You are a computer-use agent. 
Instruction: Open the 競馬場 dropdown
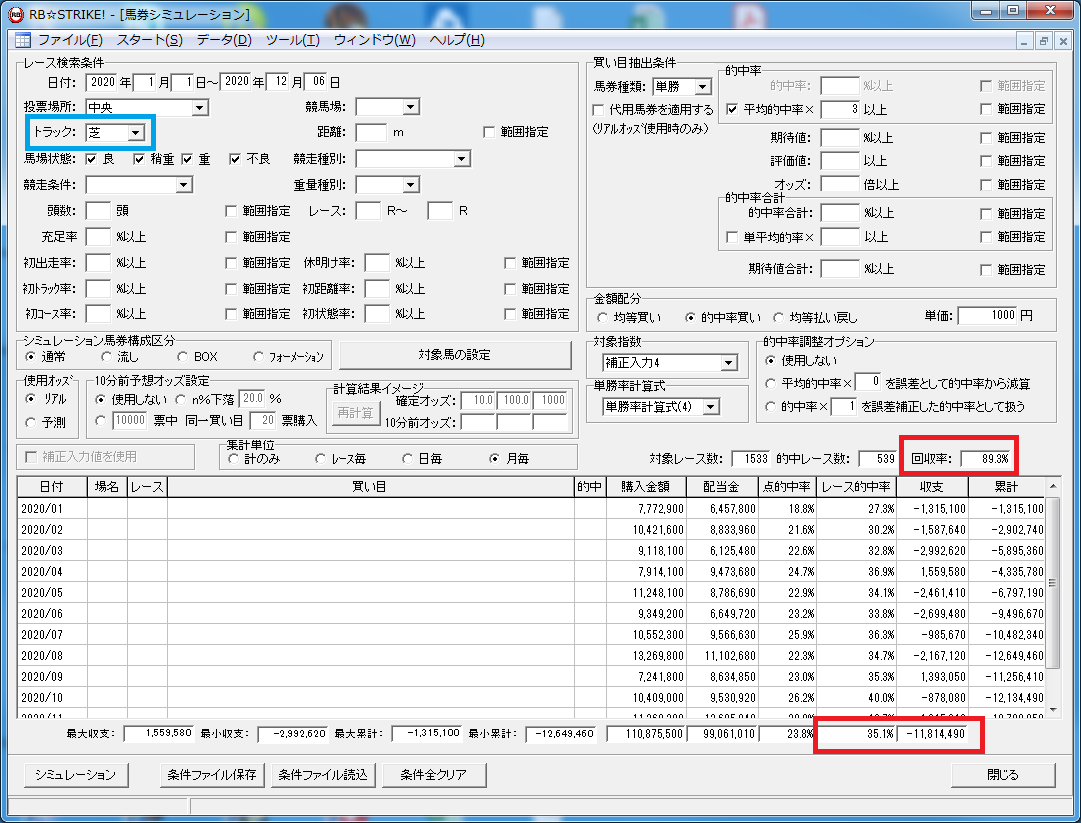[411, 107]
